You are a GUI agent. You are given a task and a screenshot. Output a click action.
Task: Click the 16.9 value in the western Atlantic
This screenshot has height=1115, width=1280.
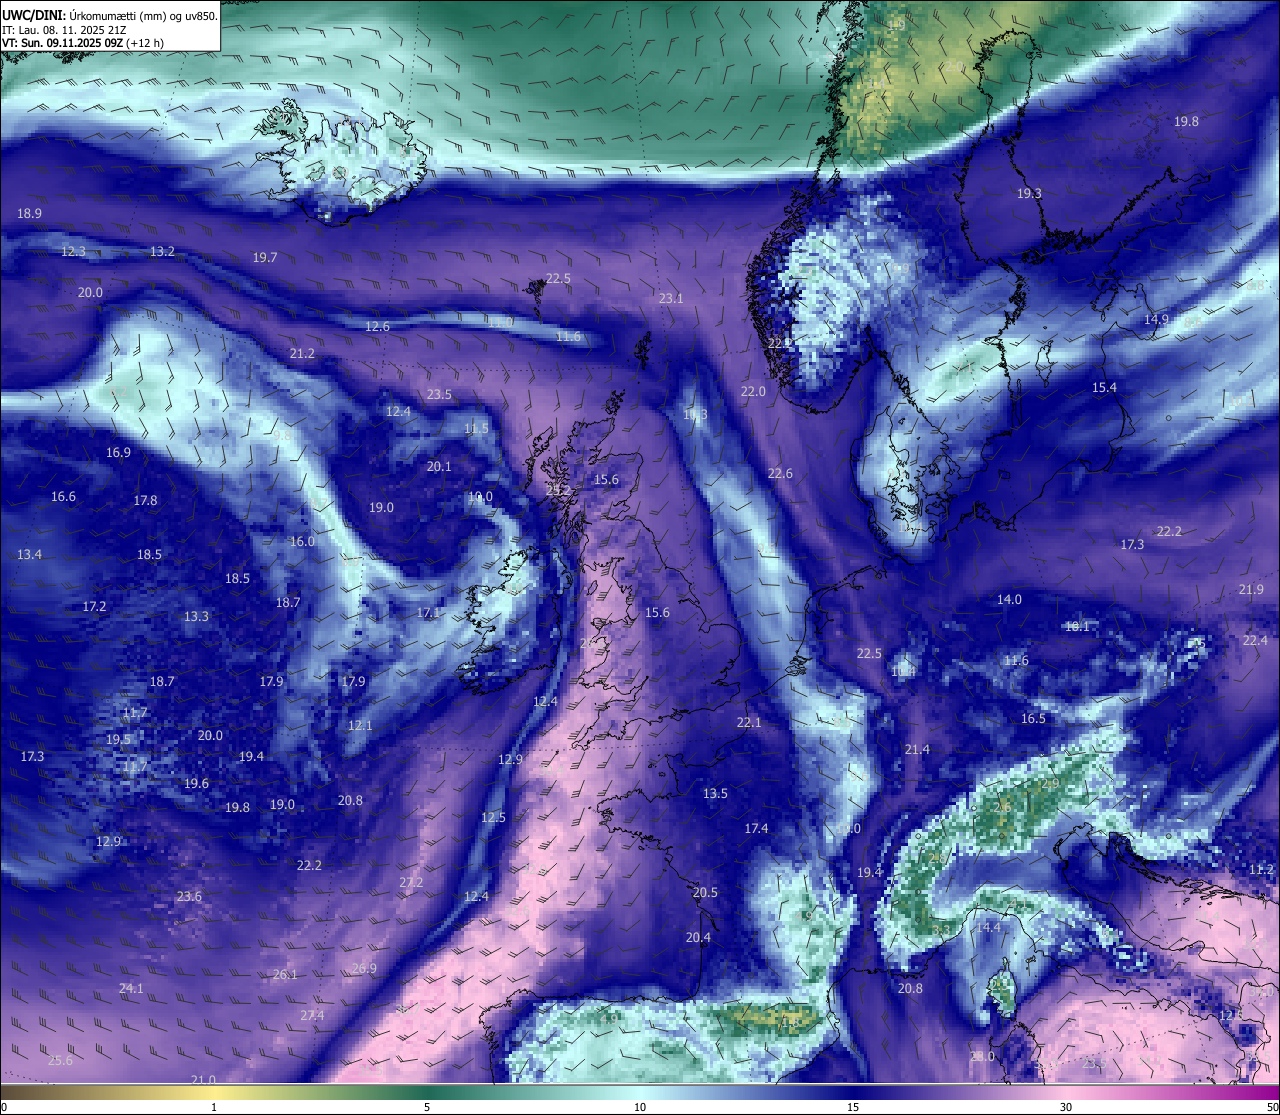[118, 452]
